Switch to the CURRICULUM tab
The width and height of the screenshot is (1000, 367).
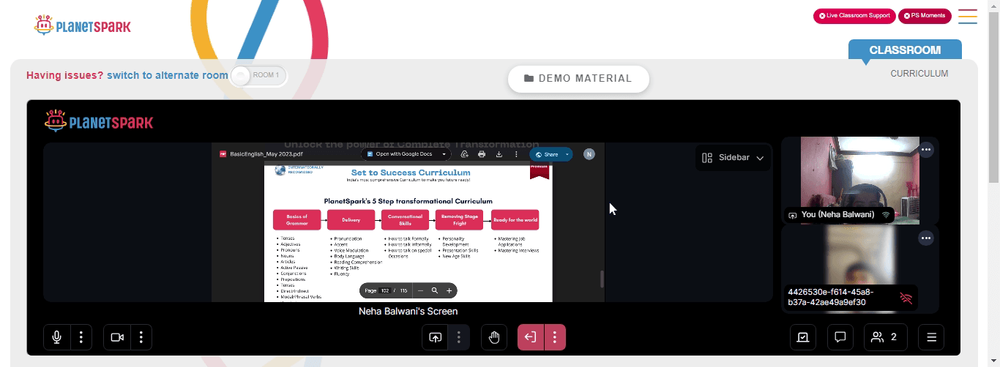tap(919, 73)
